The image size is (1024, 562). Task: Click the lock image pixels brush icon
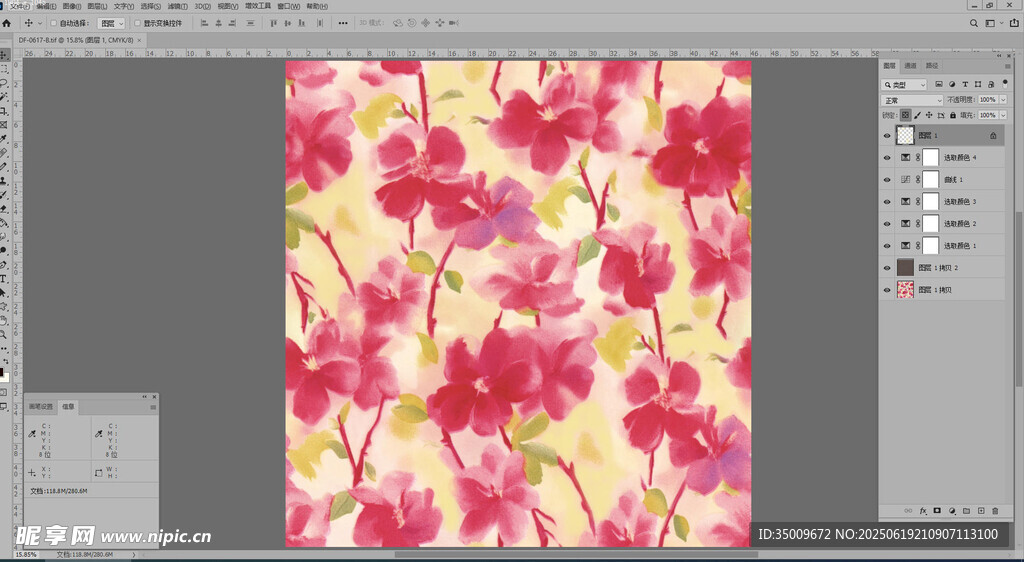click(918, 116)
